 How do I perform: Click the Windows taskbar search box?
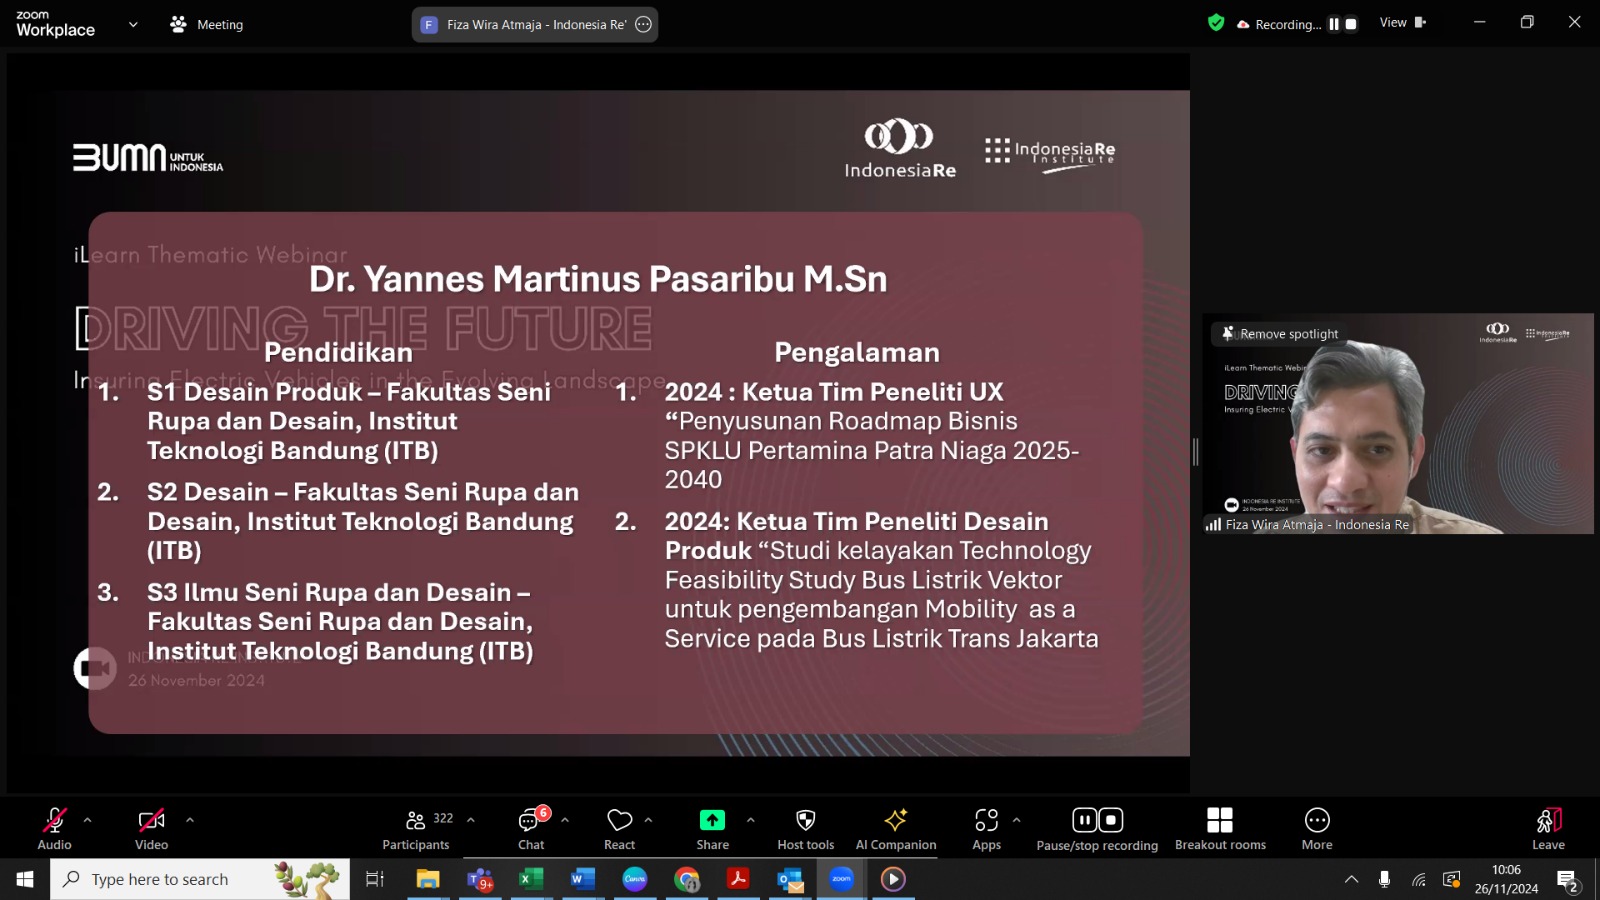200,879
